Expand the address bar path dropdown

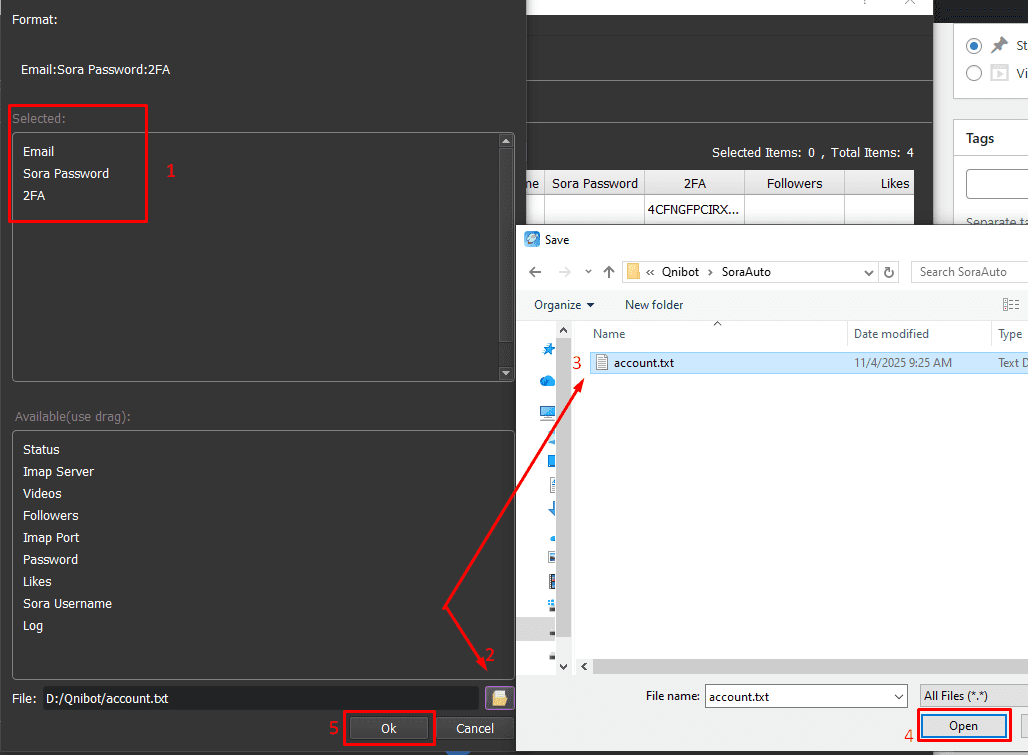(868, 272)
